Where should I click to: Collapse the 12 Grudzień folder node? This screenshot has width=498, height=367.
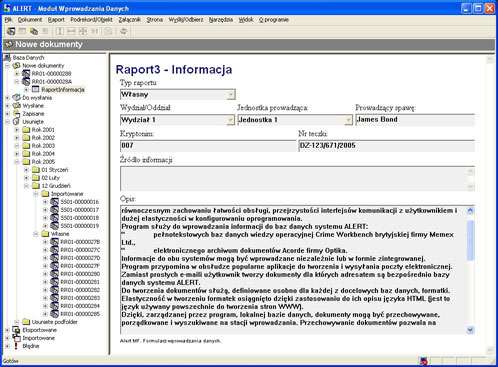click(x=26, y=186)
